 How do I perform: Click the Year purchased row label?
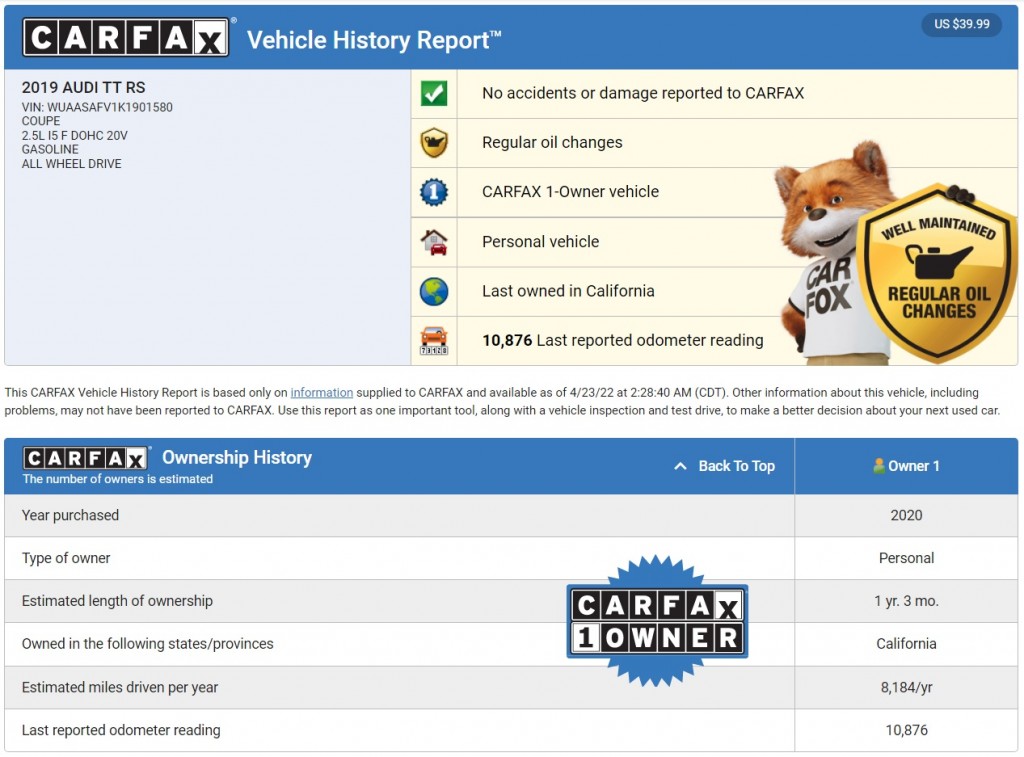pyautogui.click(x=71, y=515)
